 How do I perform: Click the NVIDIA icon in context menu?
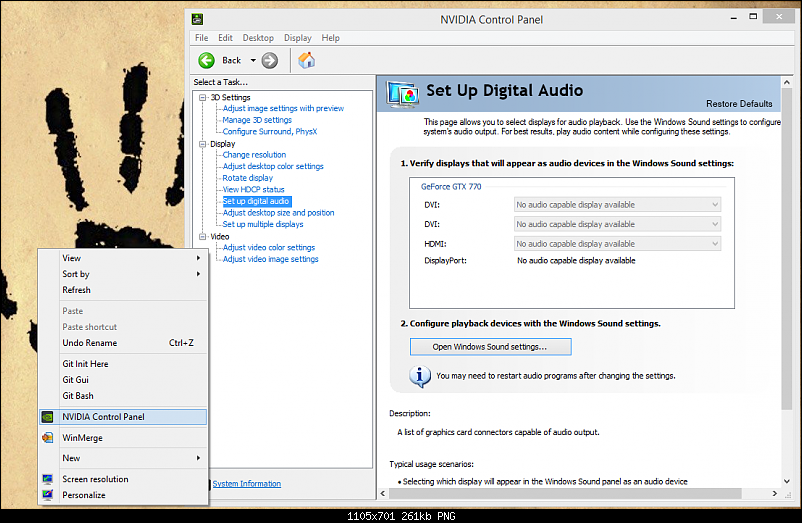pyautogui.click(x=48, y=417)
